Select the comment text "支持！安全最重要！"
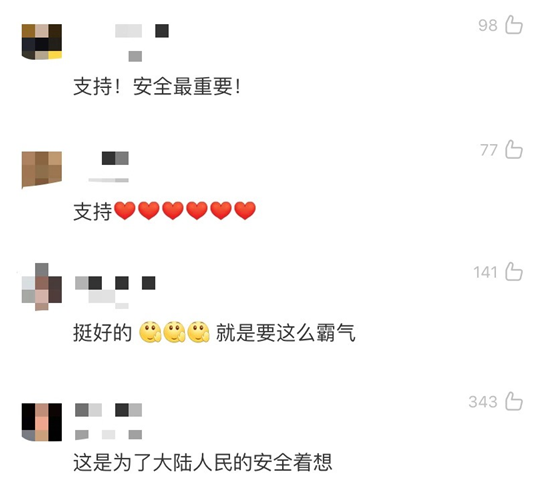This screenshot has width=559, height=493. pos(157,87)
